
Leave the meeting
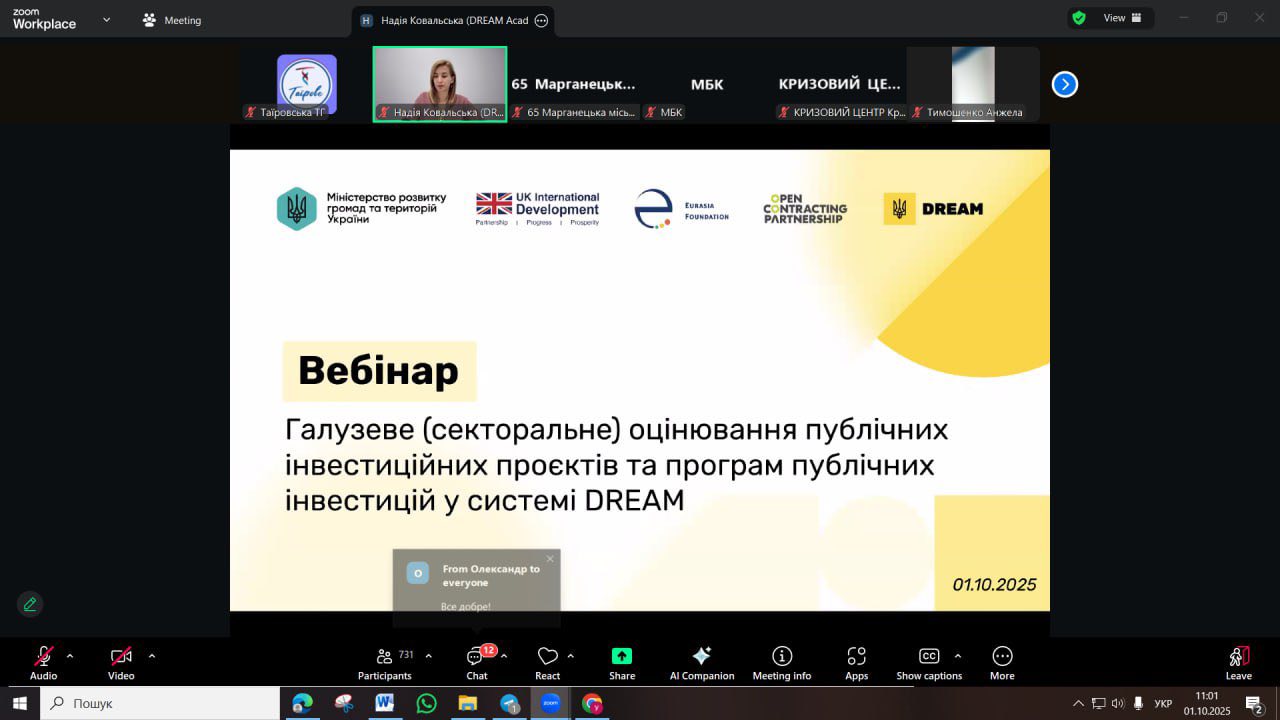(1238, 662)
